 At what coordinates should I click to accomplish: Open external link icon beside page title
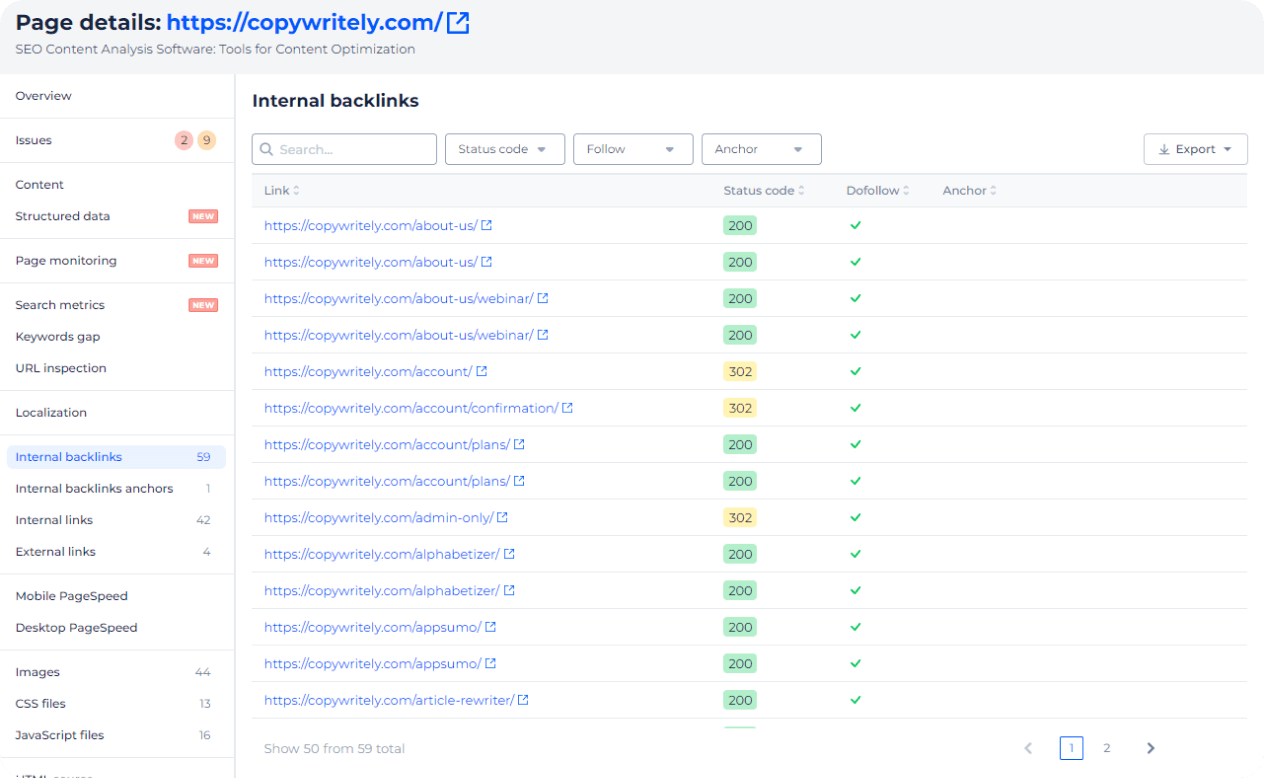tap(458, 23)
